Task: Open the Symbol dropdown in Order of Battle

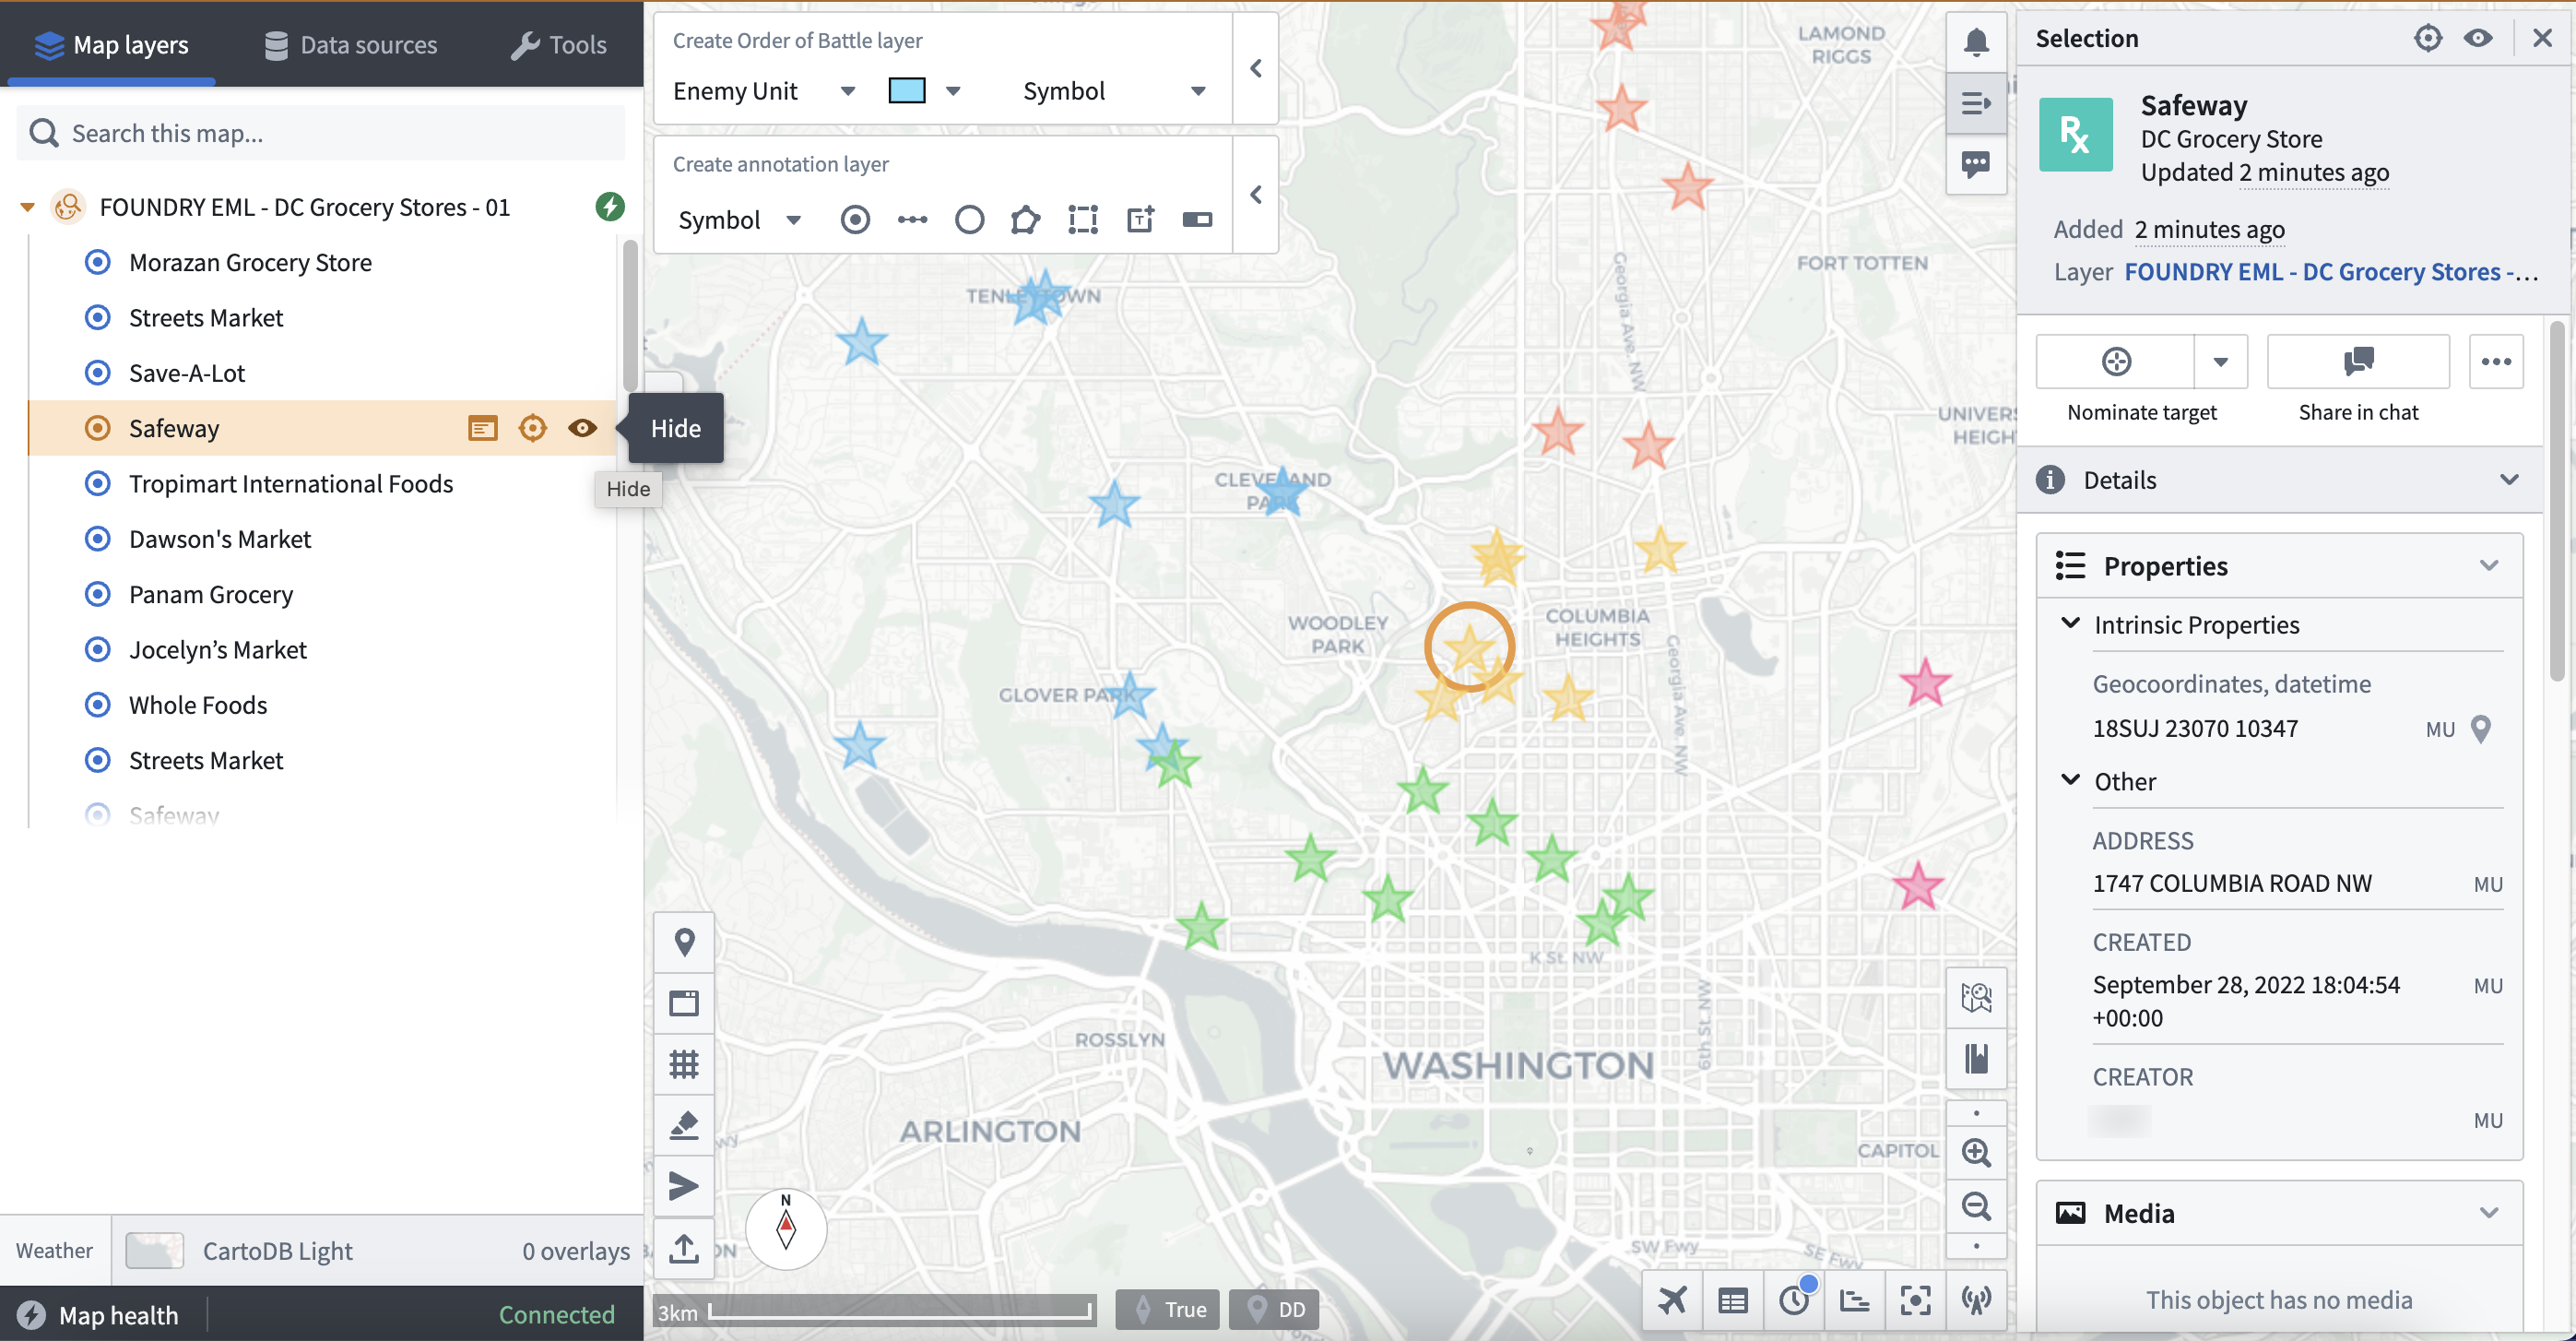Action: pos(1114,91)
